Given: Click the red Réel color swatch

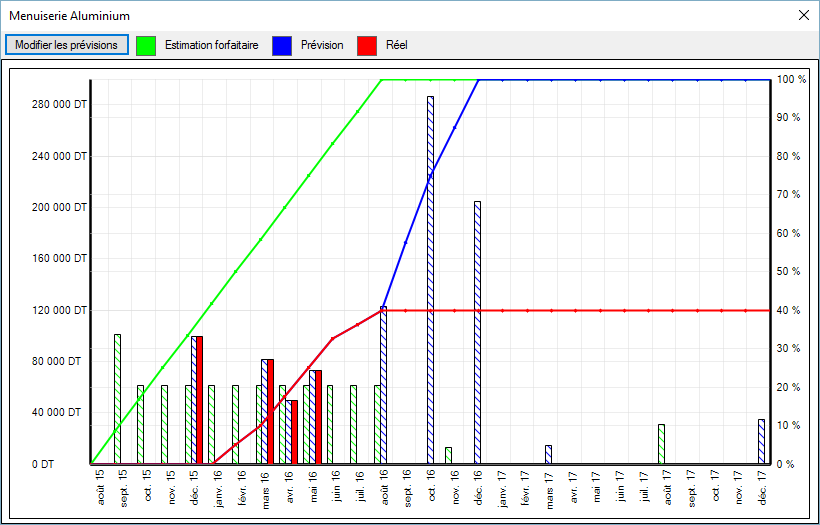Looking at the screenshot, I should pos(367,45).
